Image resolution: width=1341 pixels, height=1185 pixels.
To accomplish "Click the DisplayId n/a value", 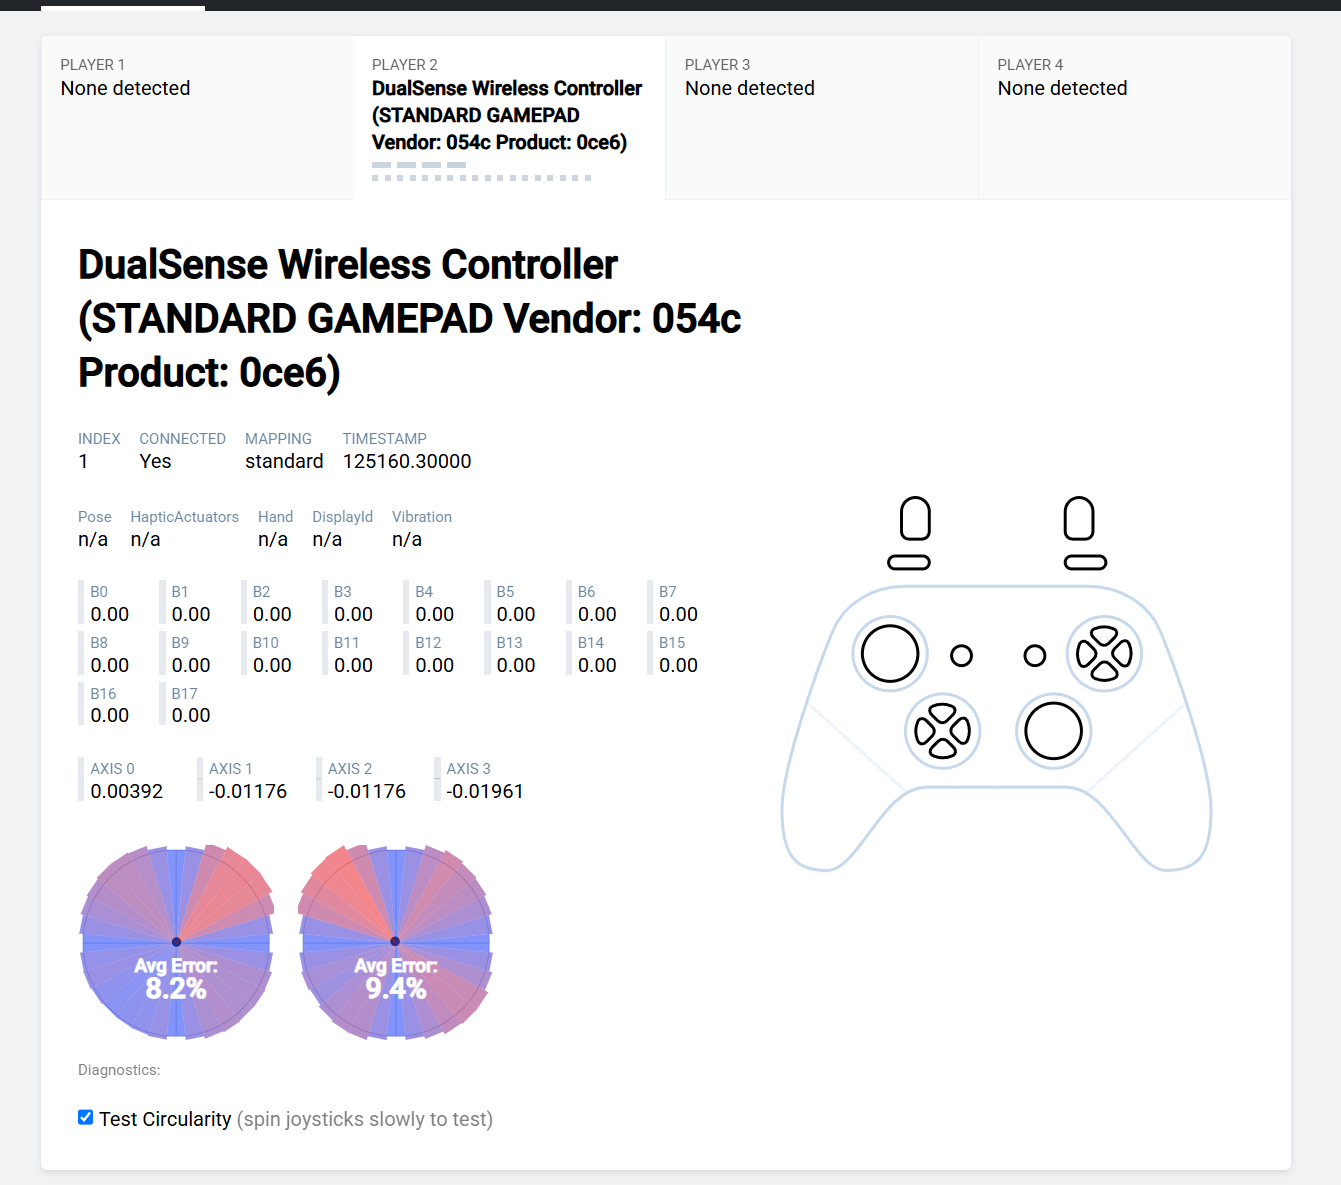I will pos(327,539).
